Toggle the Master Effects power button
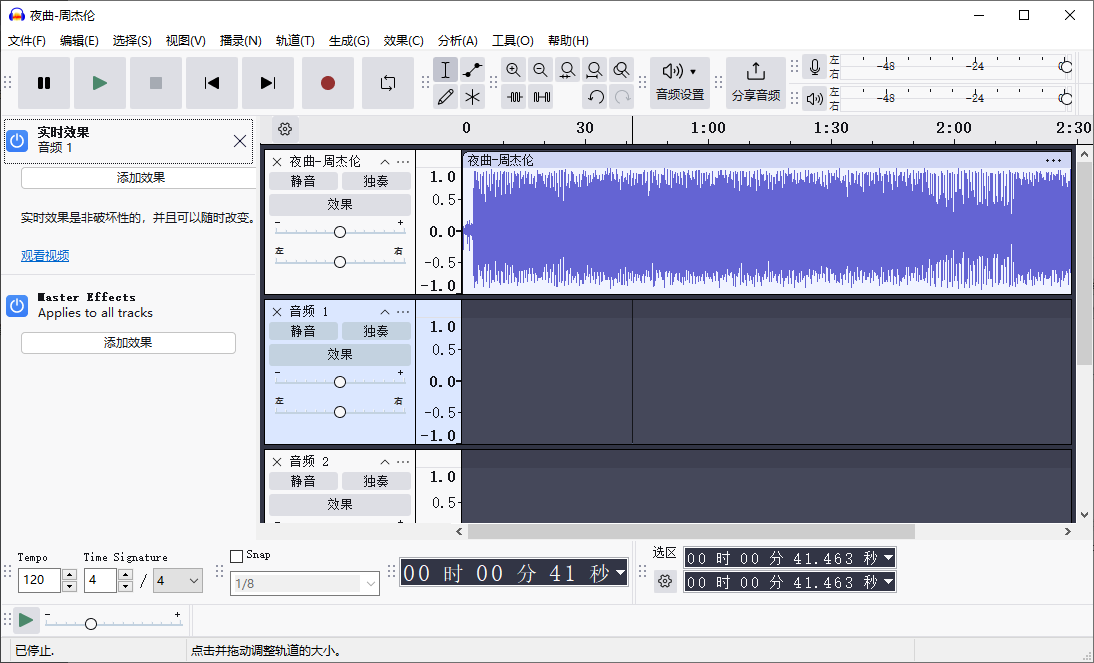The image size is (1094, 663). 16,305
